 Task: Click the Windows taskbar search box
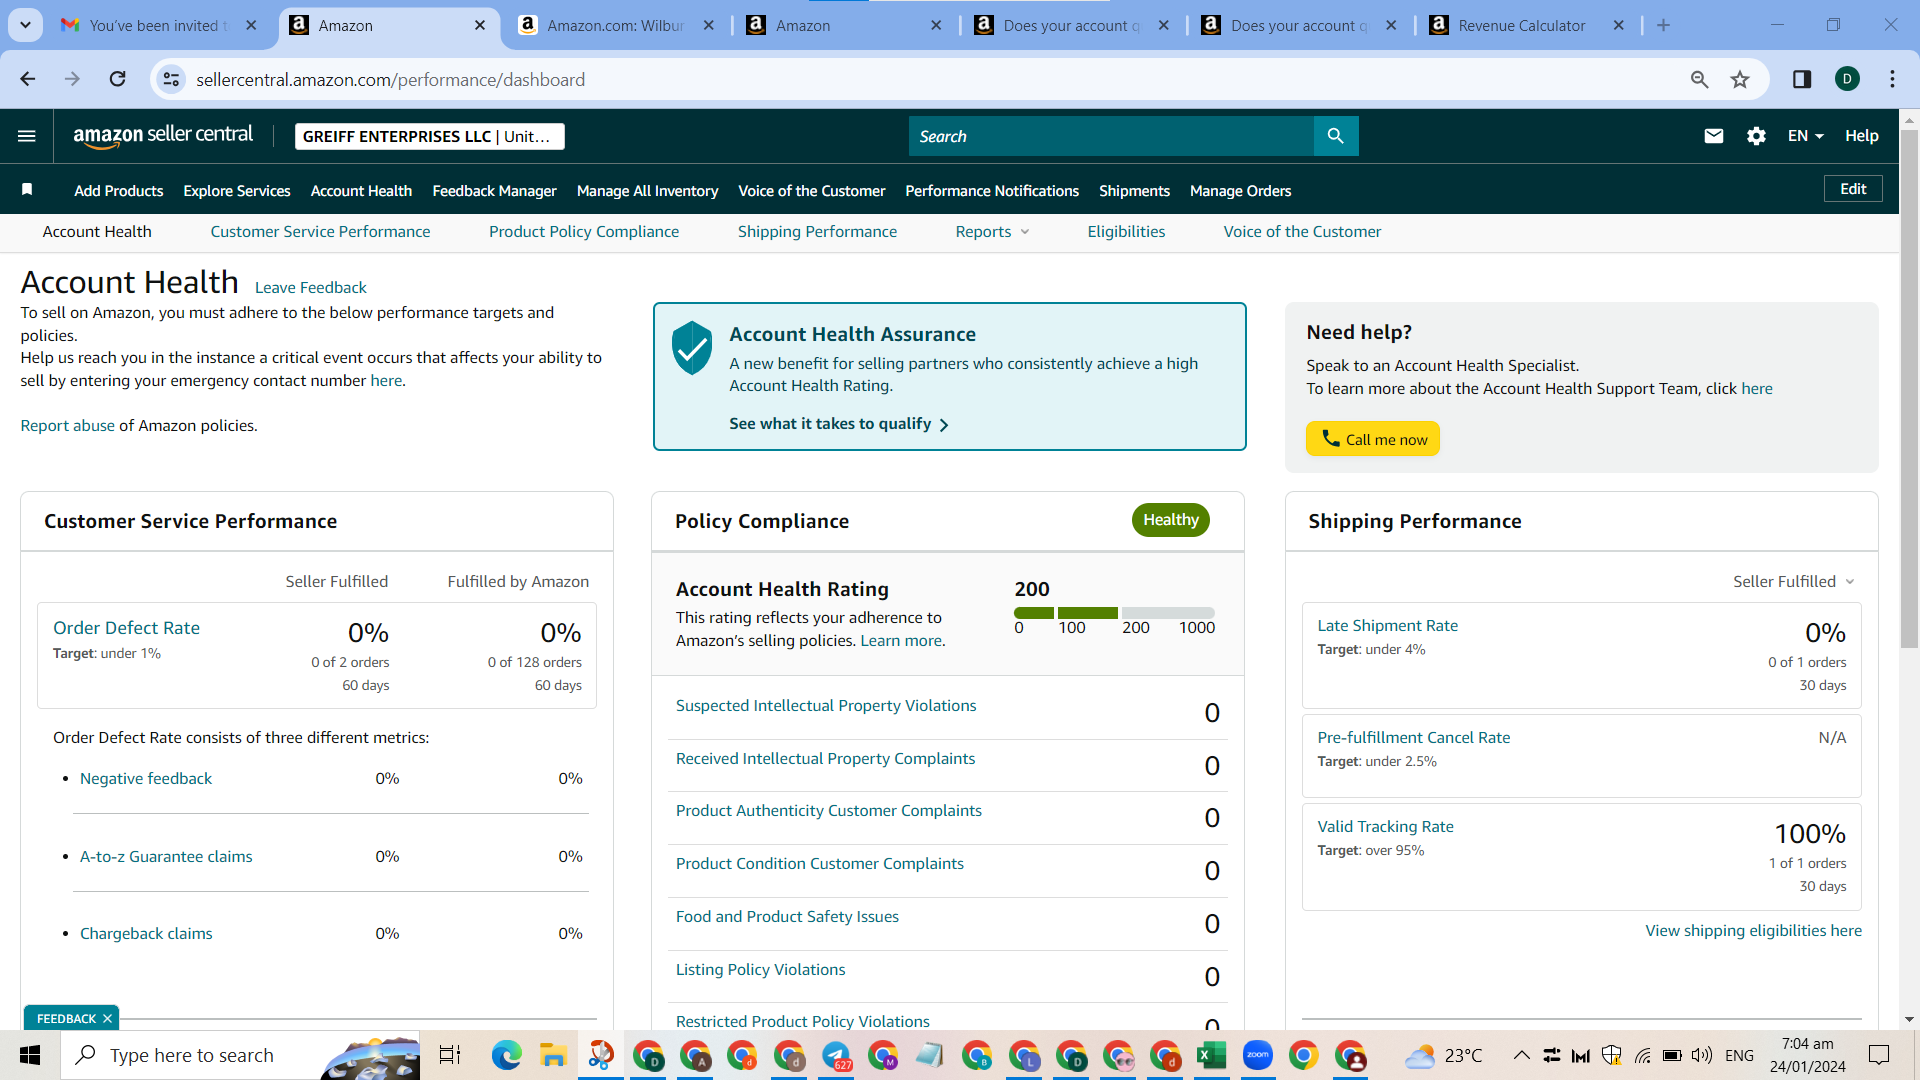tap(240, 1055)
